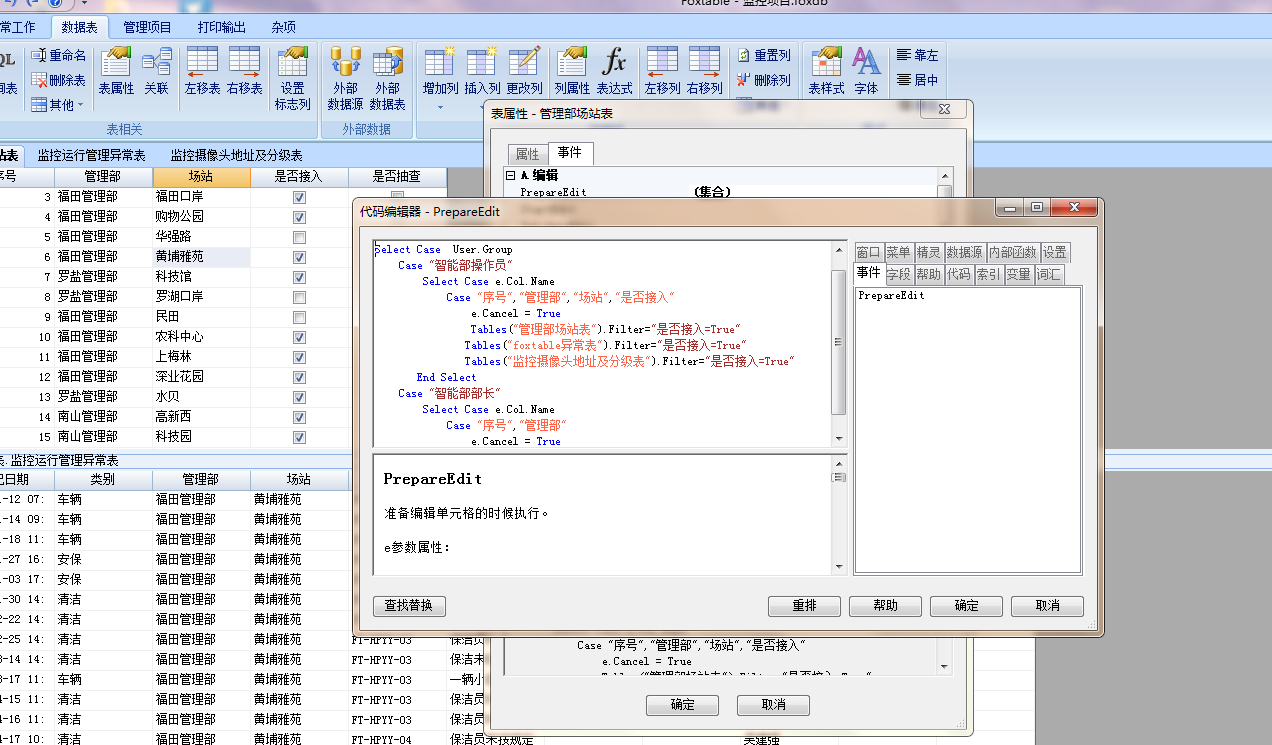Open the 监控摄像头地址及分级表 table tab
The image size is (1272, 745).
pos(236,155)
